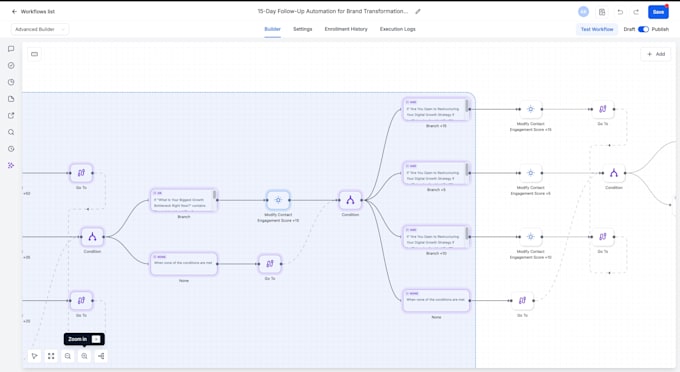The width and height of the screenshot is (680, 372).
Task: Edit workflow name with pencil icon
Action: point(418,12)
